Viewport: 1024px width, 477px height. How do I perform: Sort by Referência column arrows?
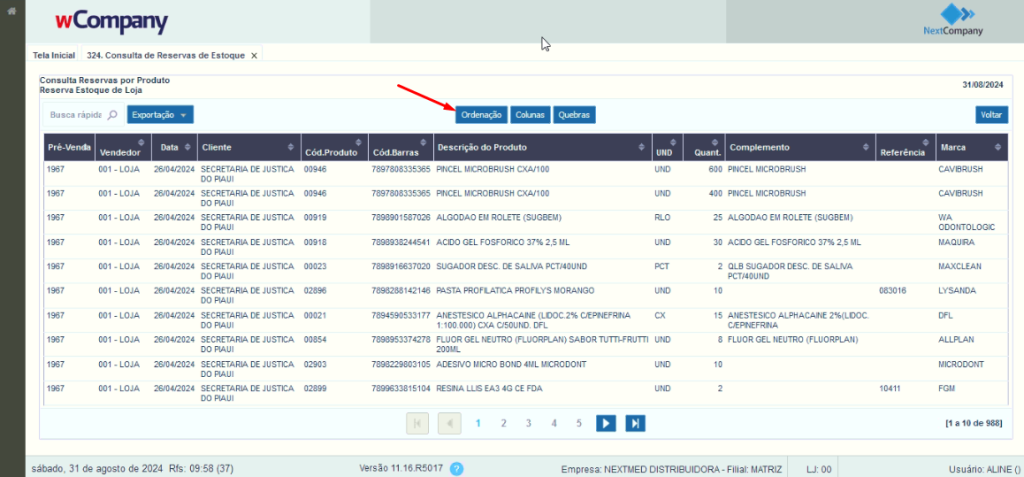click(x=925, y=143)
